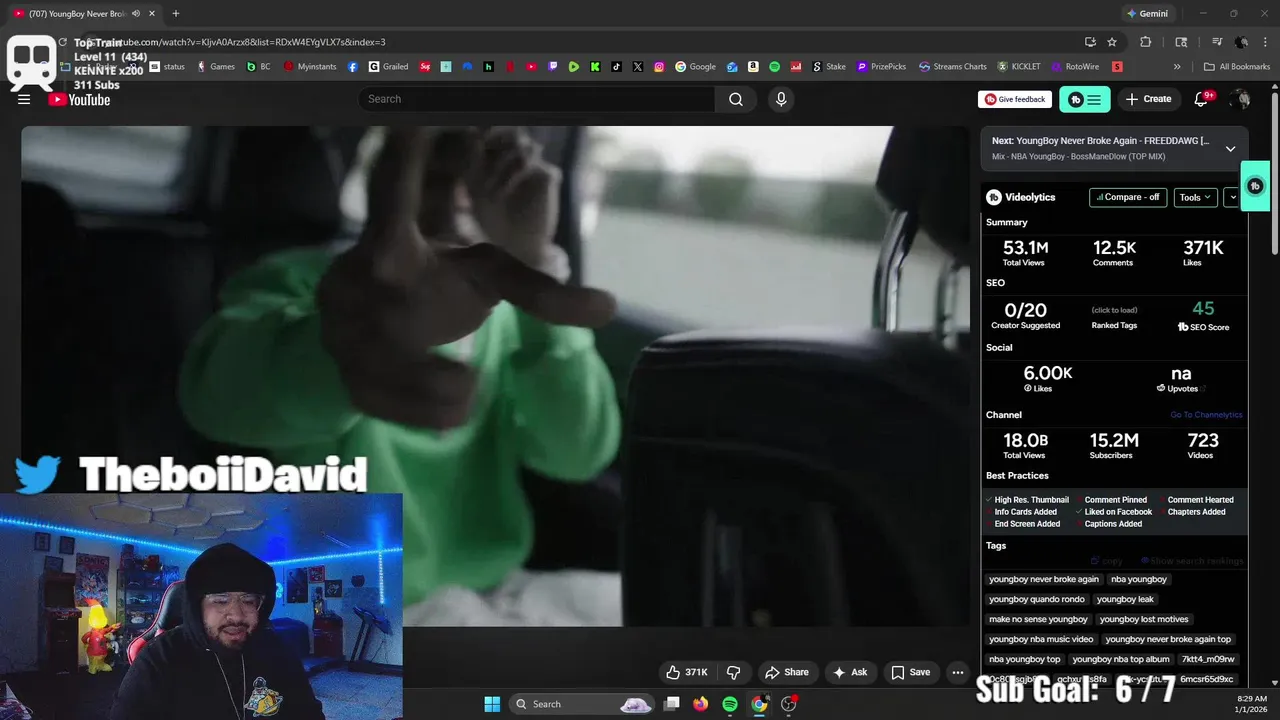
Task: Dislike the video with thumbs down
Action: coord(733,672)
